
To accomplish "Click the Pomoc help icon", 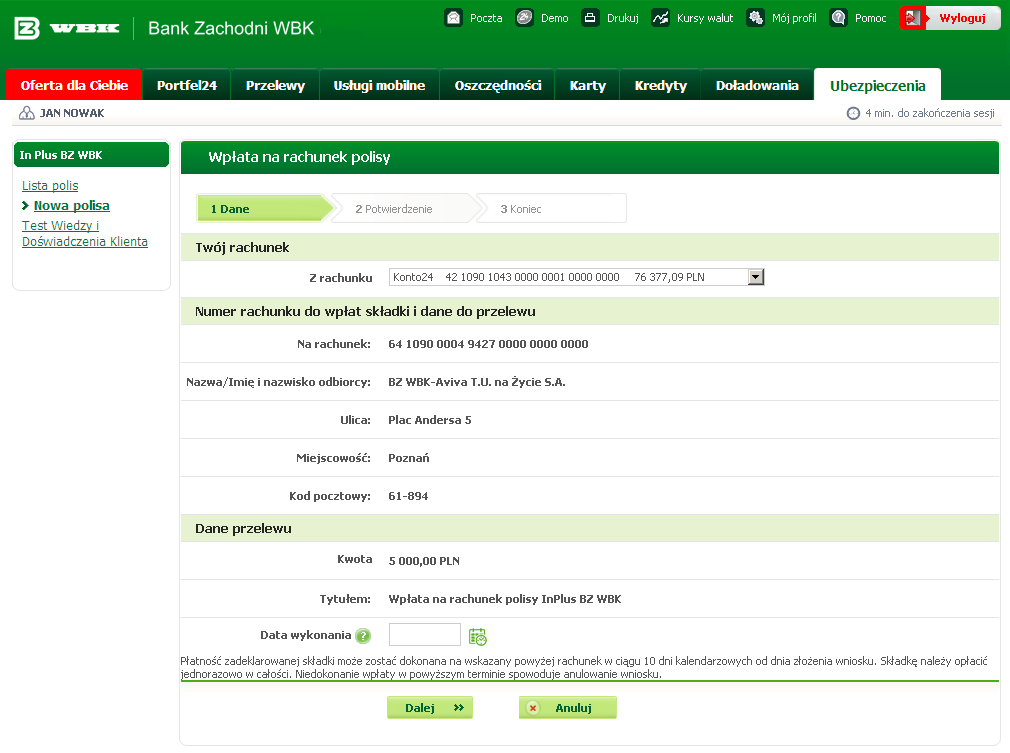I will pyautogui.click(x=838, y=18).
